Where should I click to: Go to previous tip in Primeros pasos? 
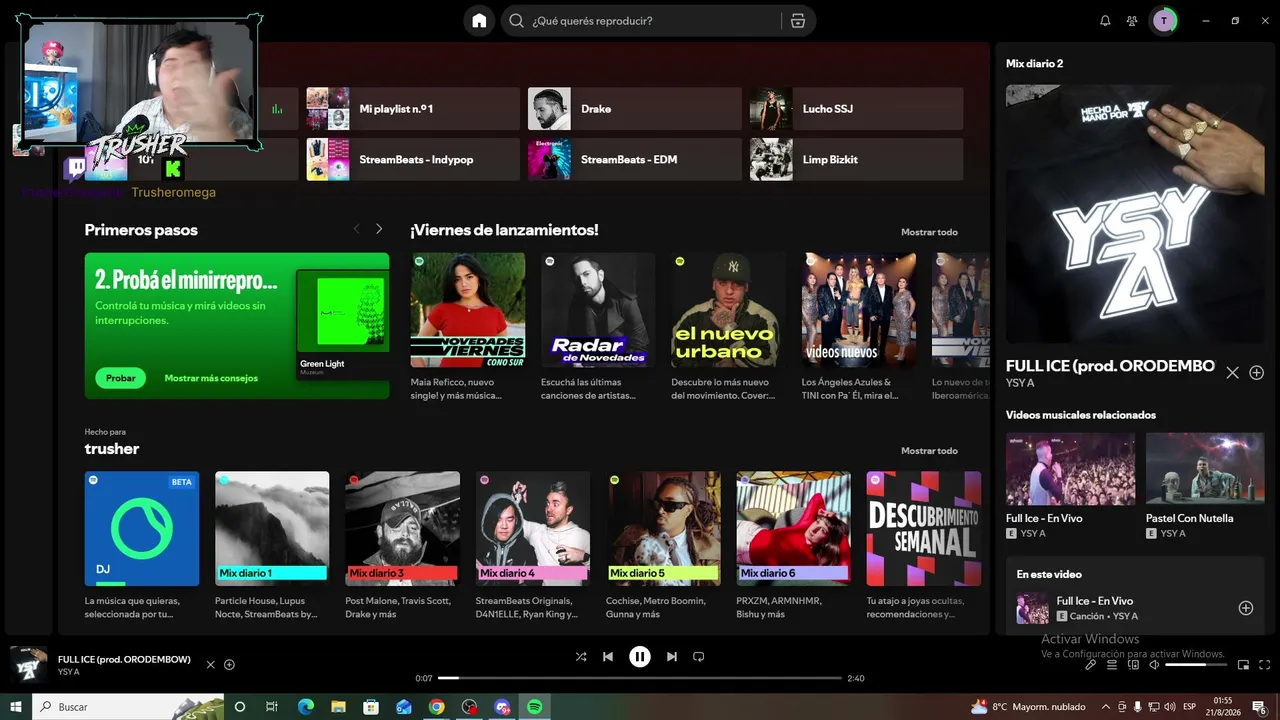tap(356, 229)
